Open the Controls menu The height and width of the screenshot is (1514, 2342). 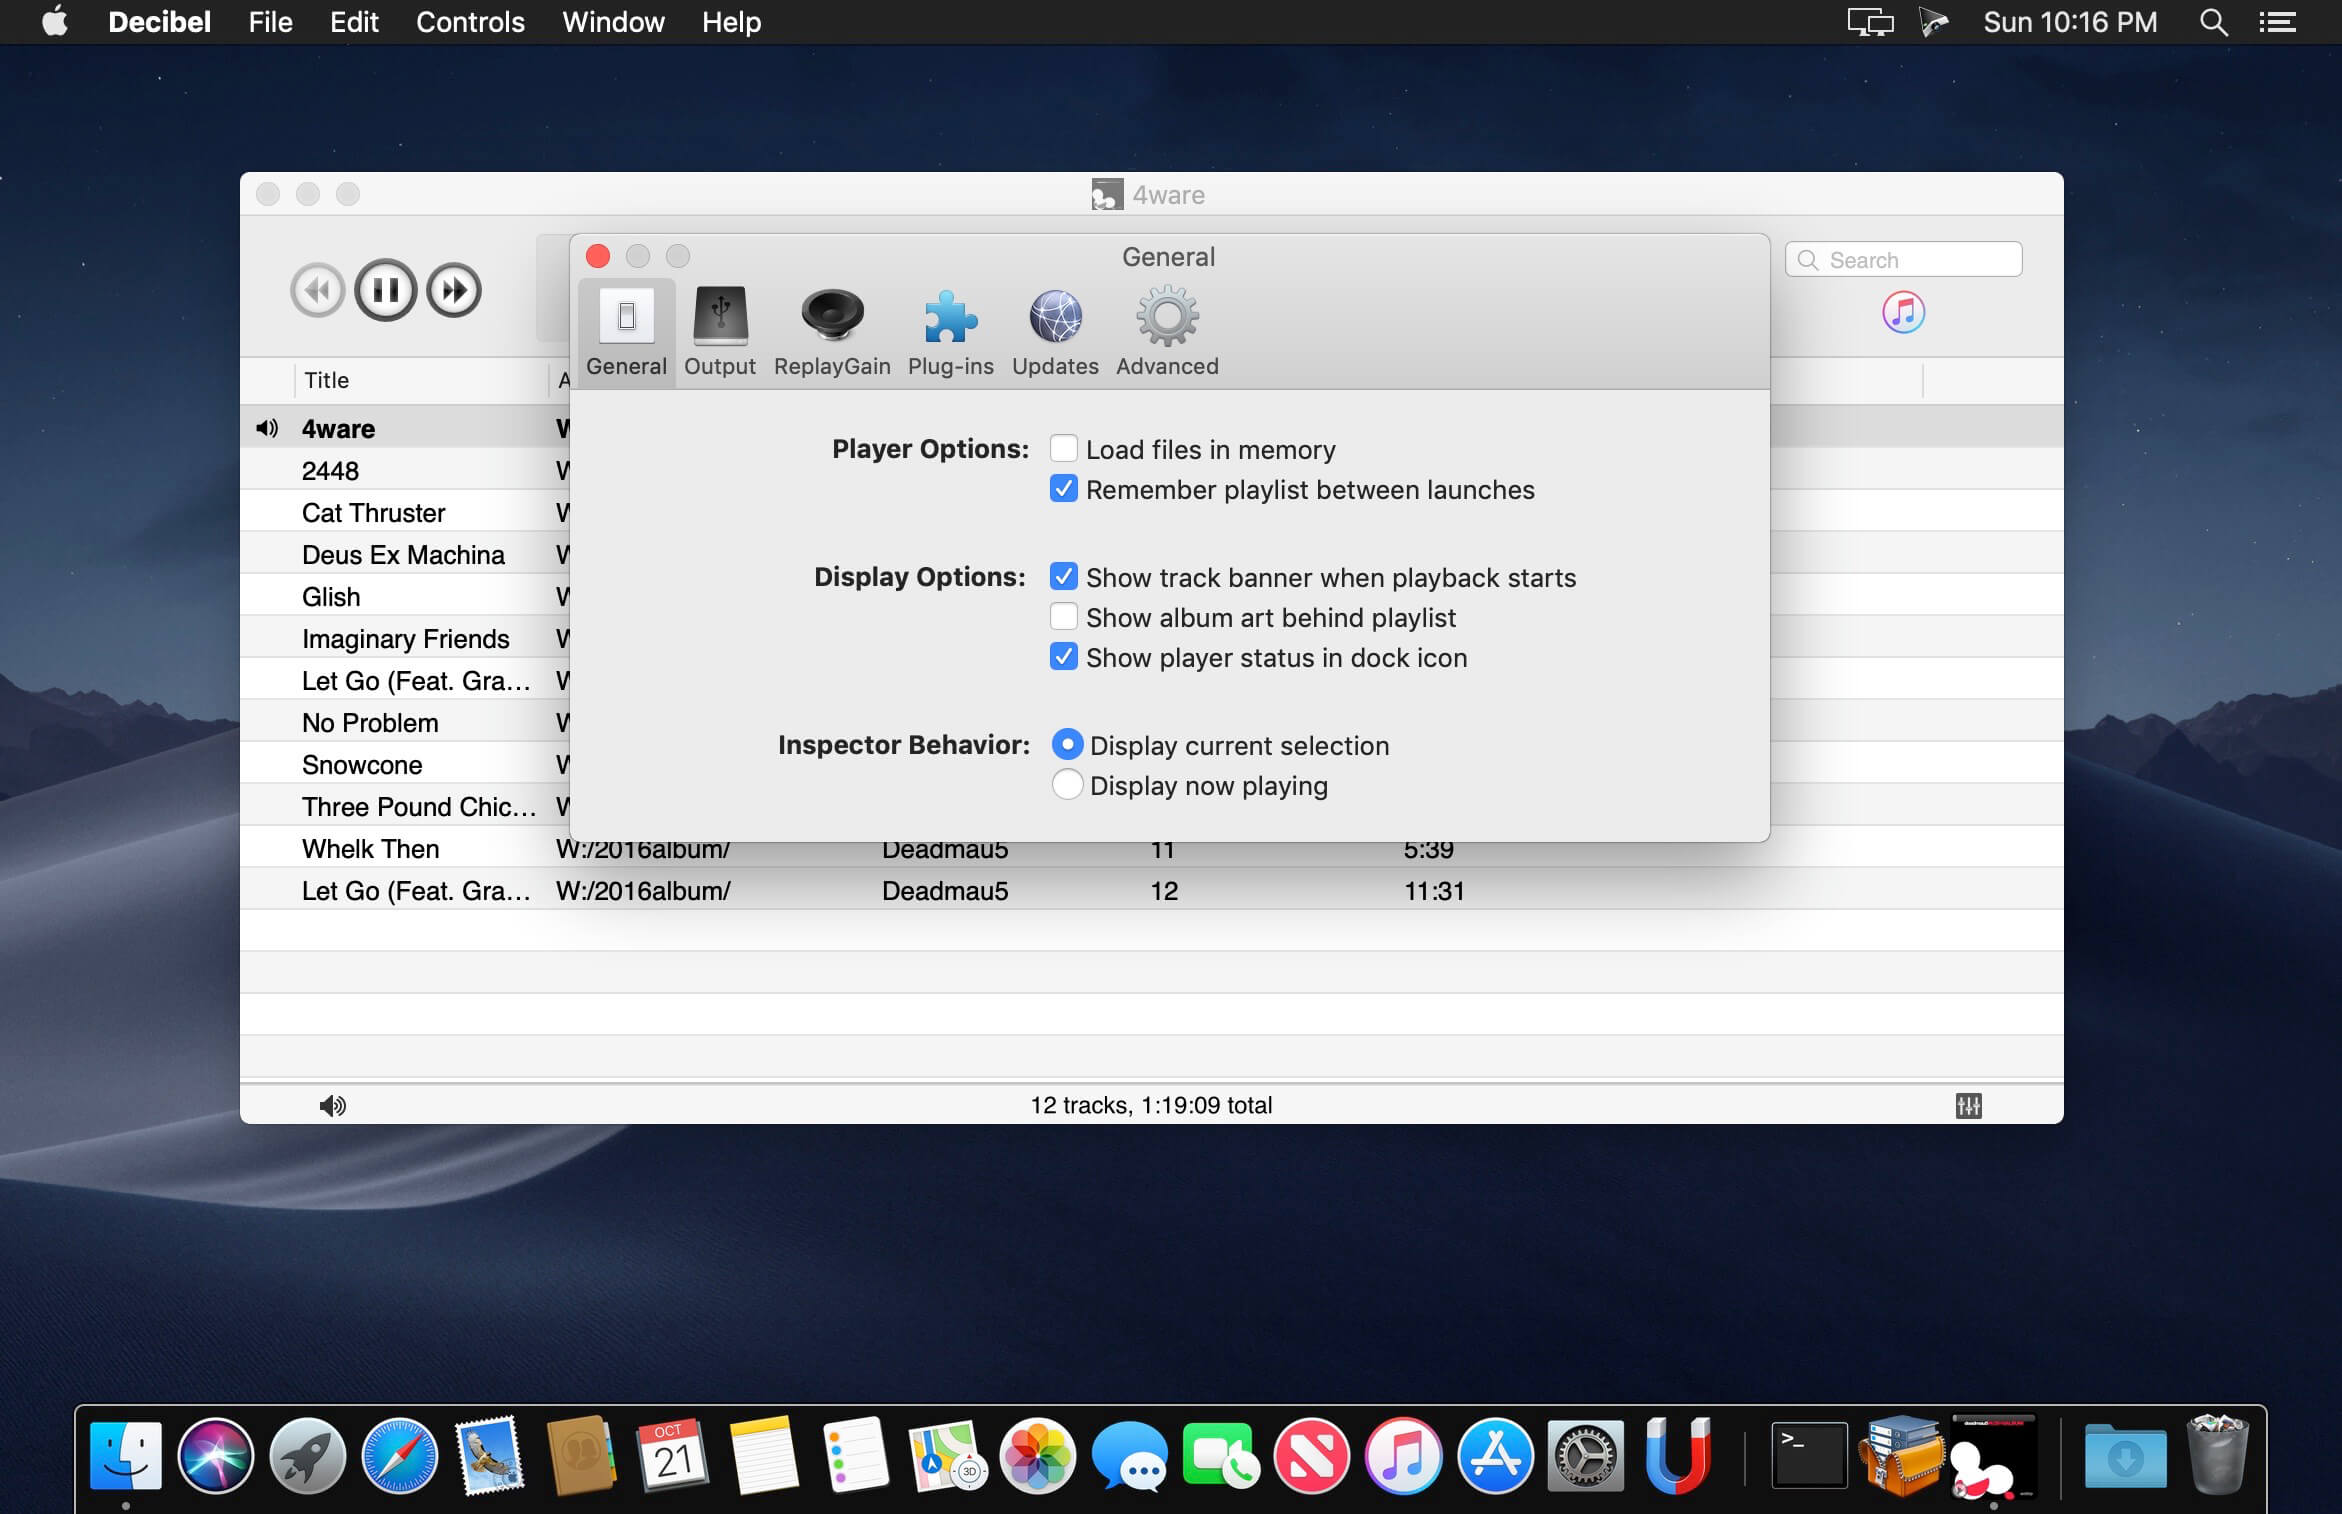click(x=470, y=22)
